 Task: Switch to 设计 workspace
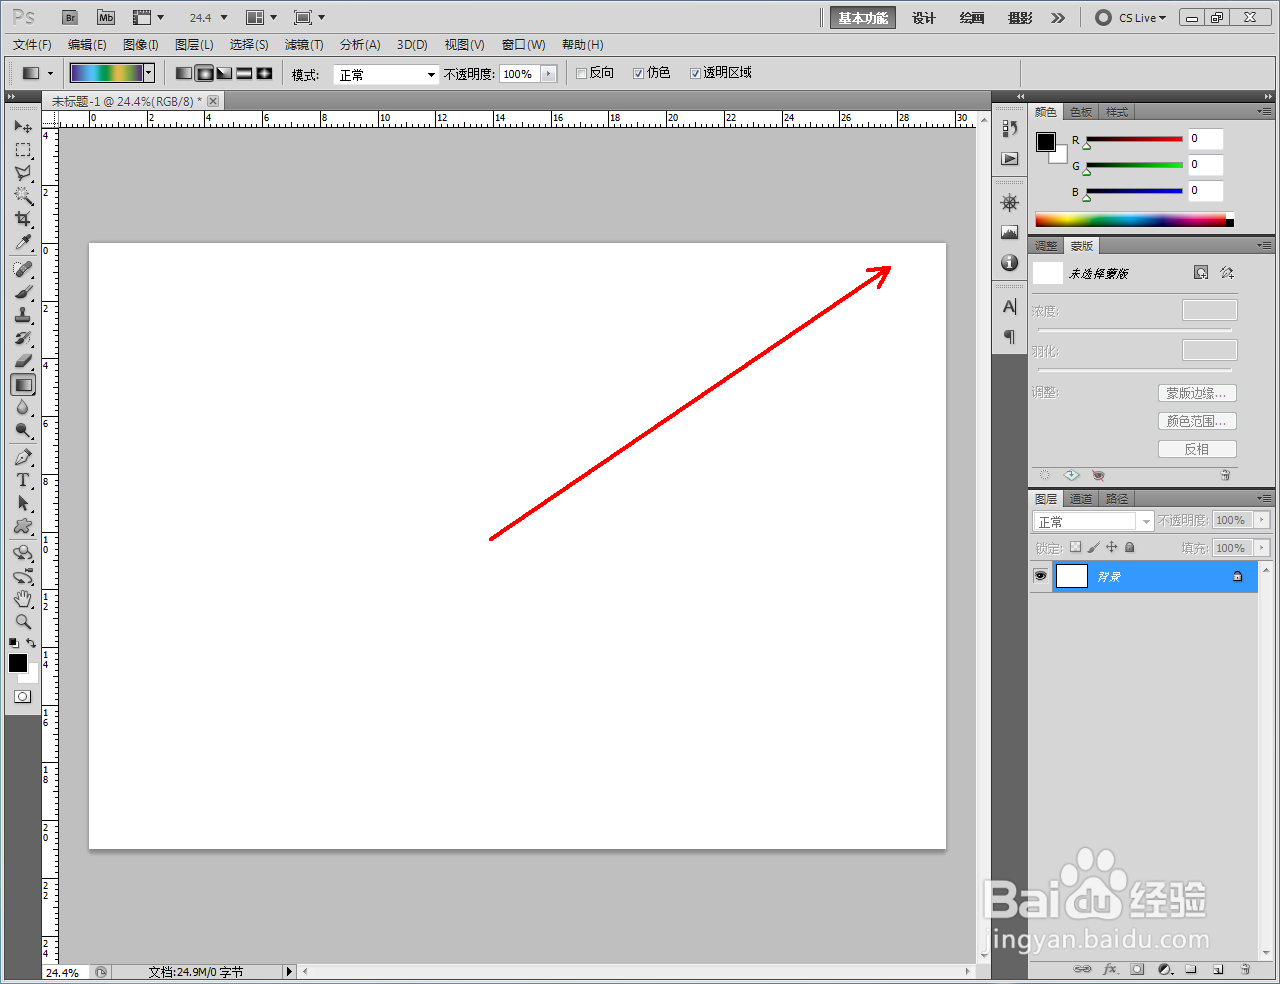[x=924, y=18]
